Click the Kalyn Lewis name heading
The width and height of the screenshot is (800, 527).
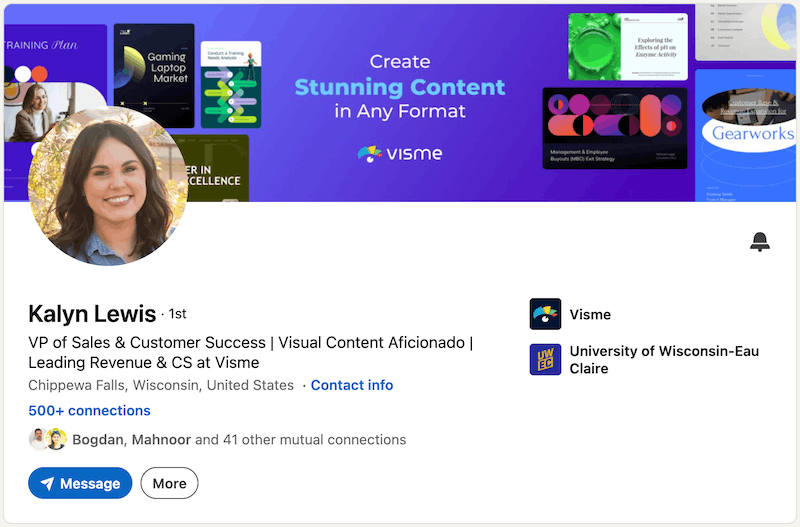(92, 314)
